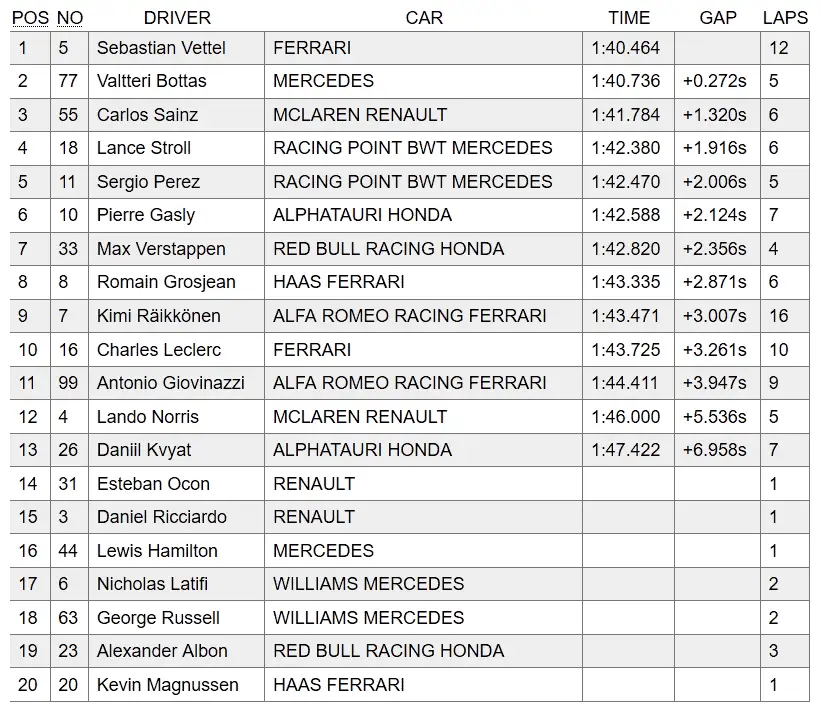Click the 1:47.422 time cell
This screenshot has height=709, width=821.
point(626,450)
